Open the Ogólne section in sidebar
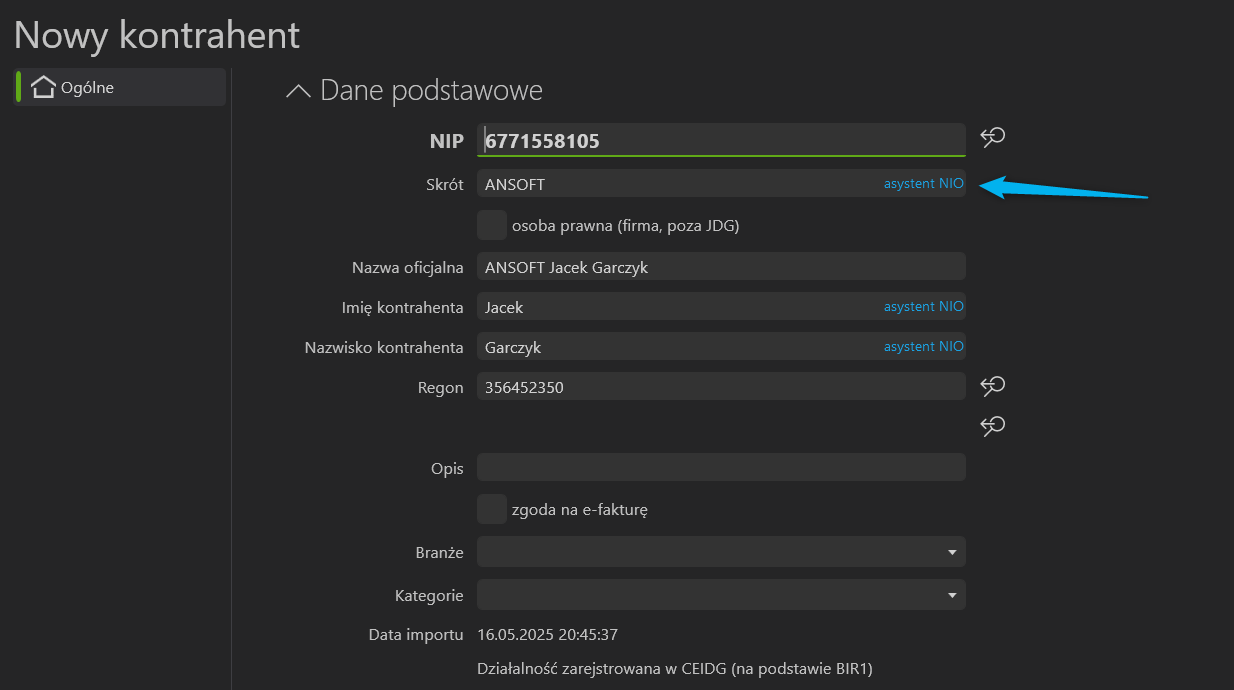 click(x=120, y=87)
